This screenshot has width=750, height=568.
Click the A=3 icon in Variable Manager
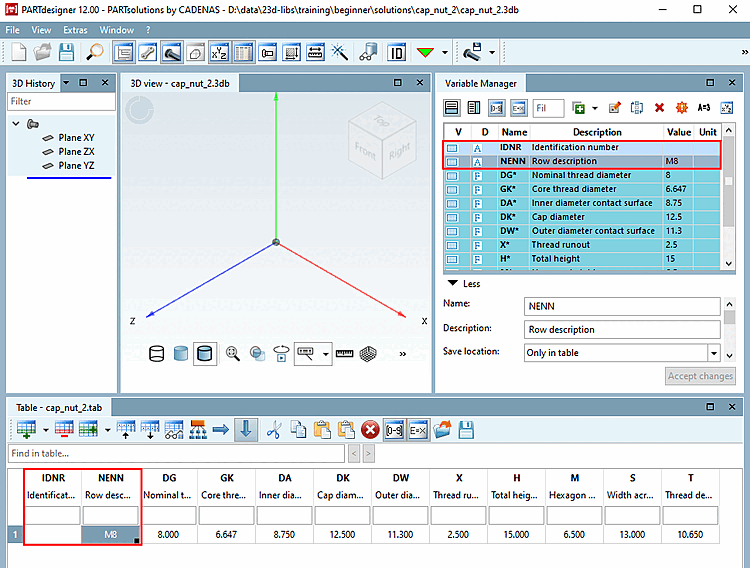tap(704, 108)
